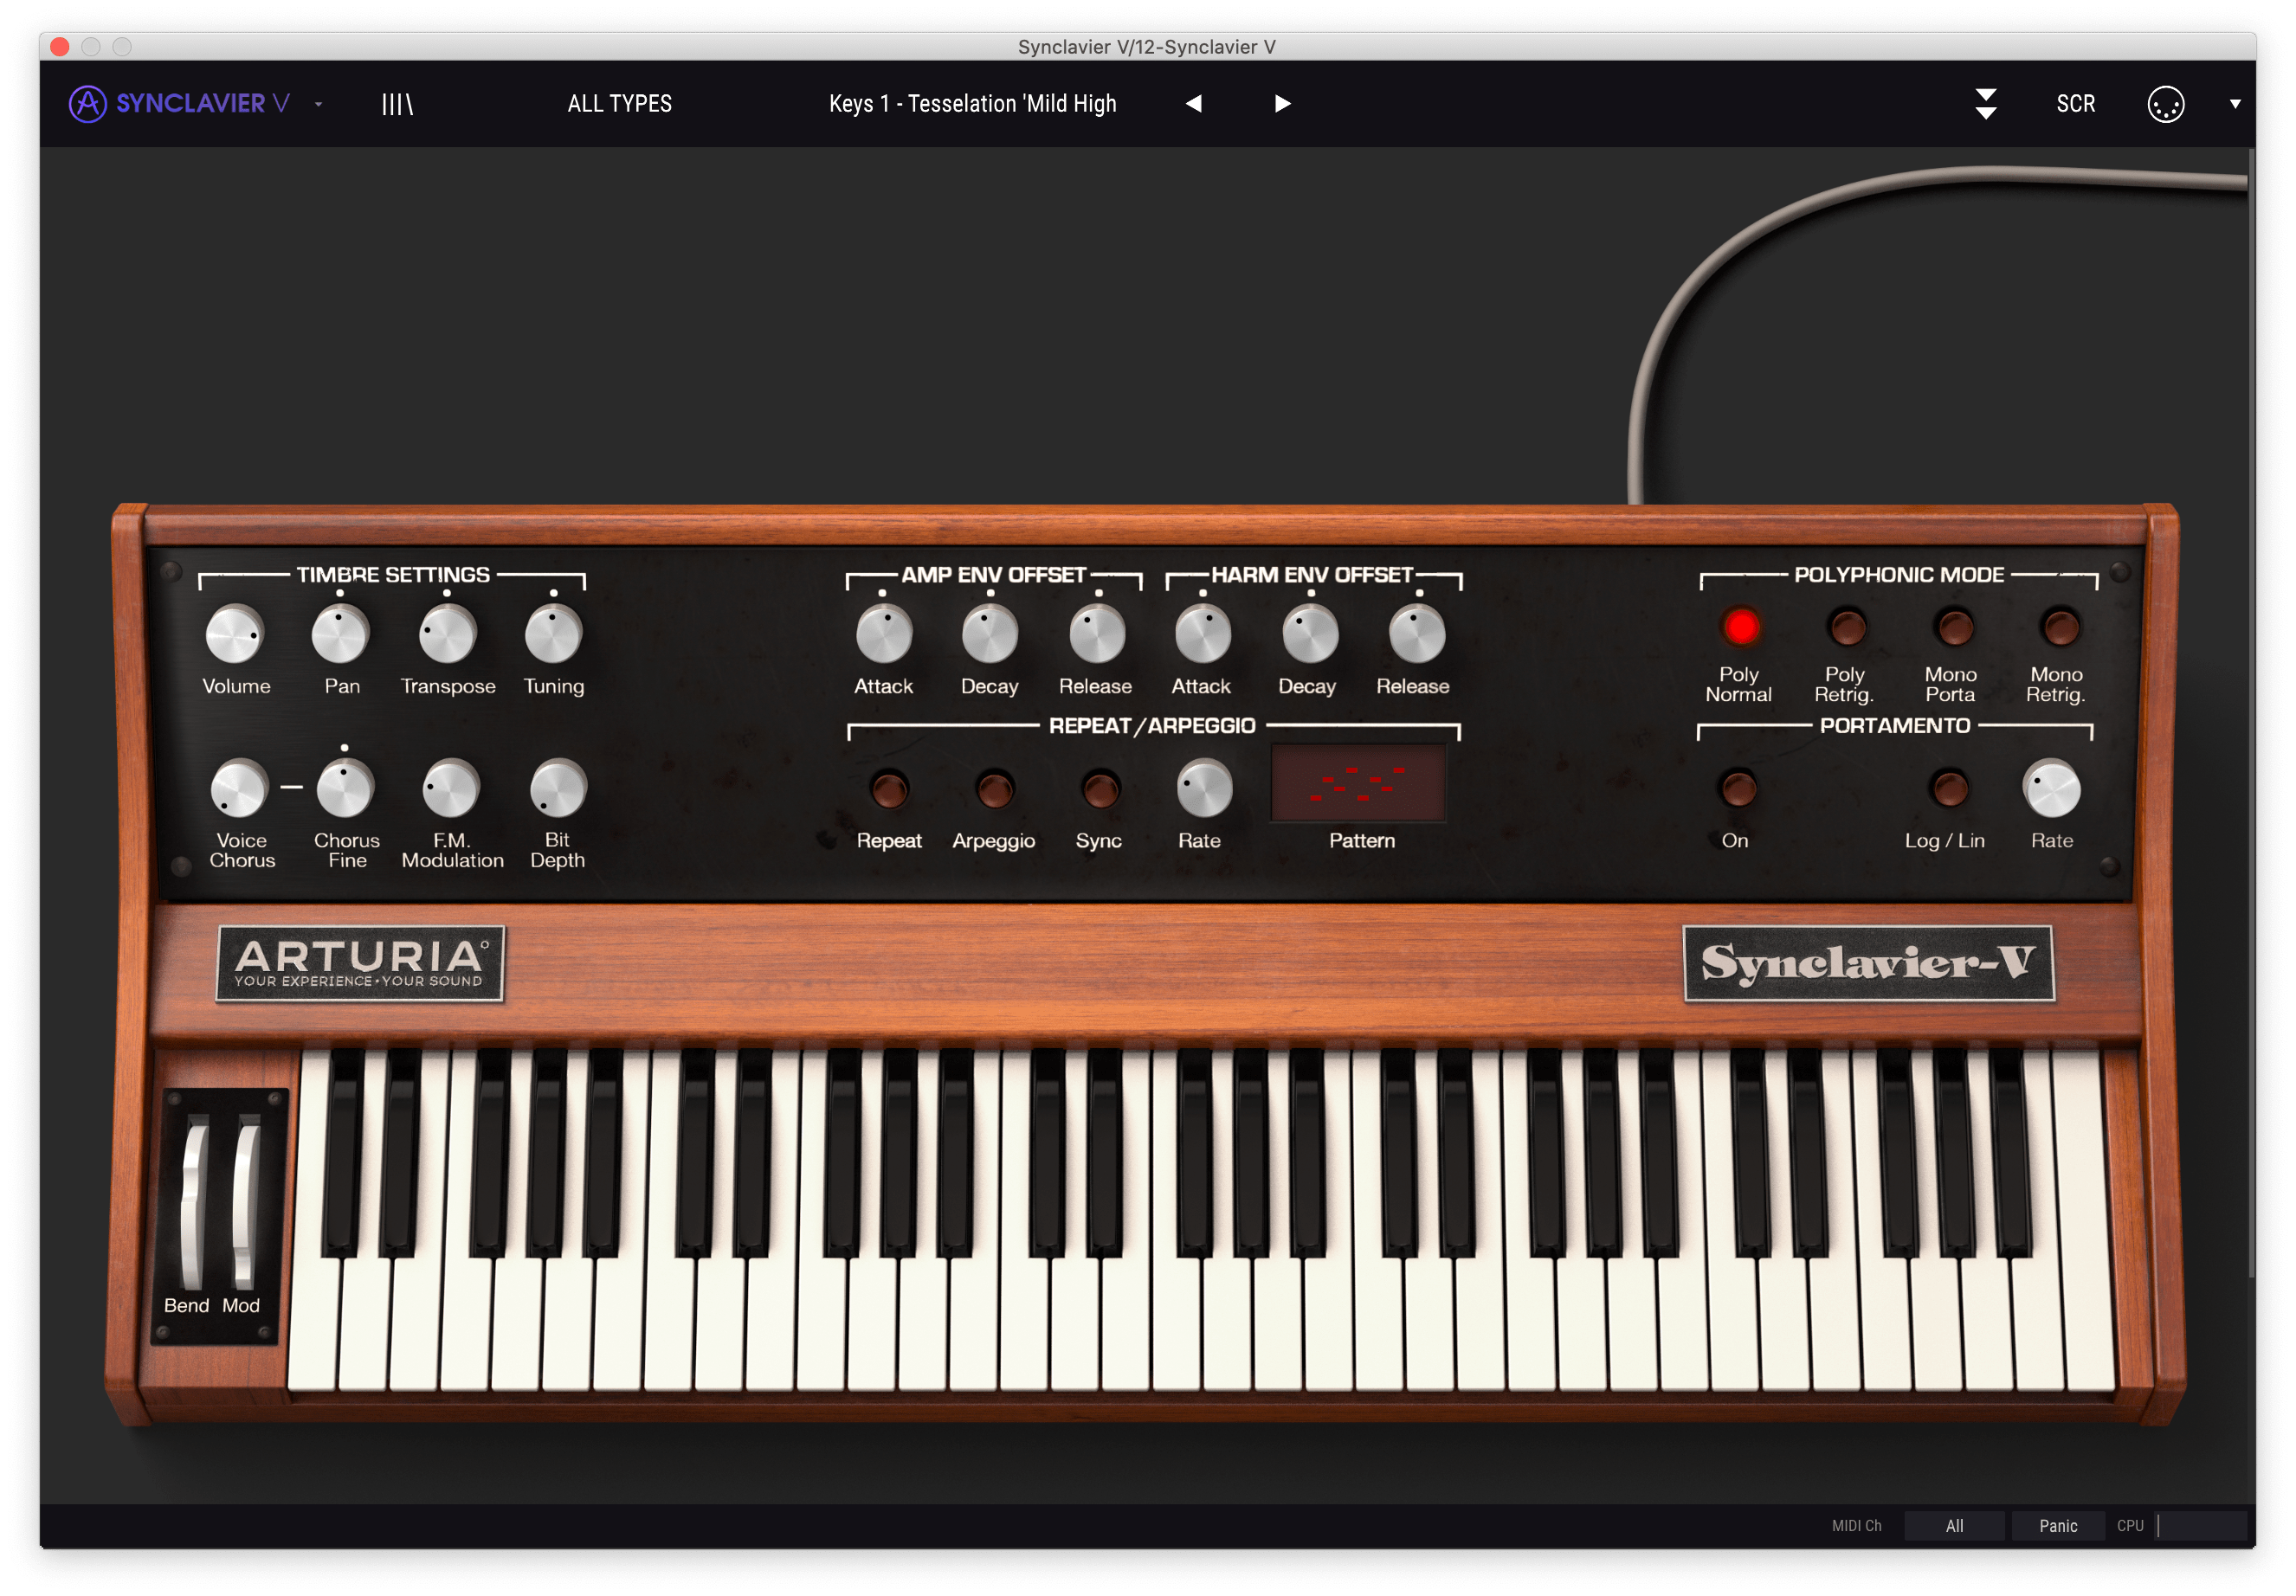Toggle the Repeat button
The height and width of the screenshot is (1596, 2296).
[888, 789]
